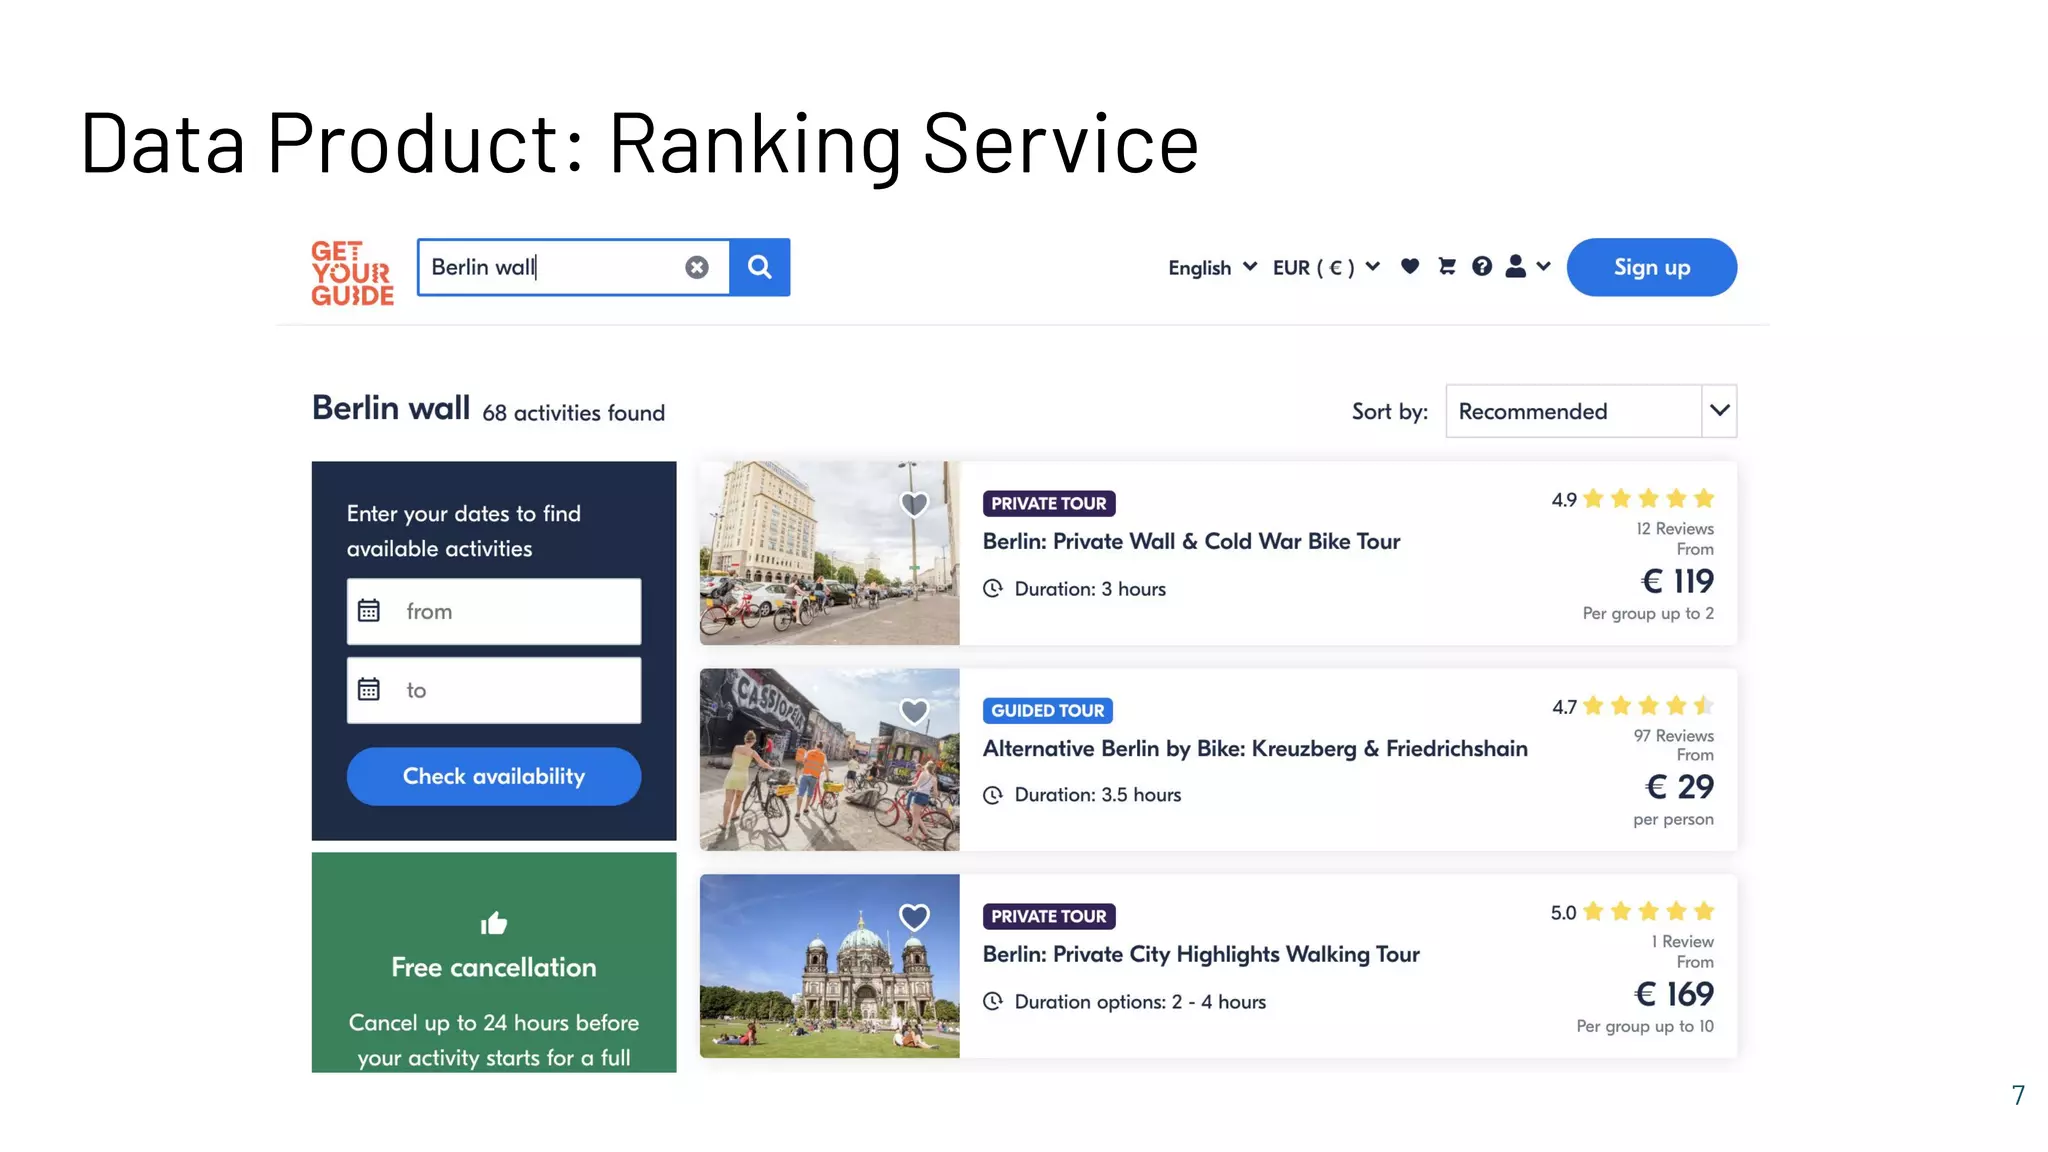Click the Check availability button
The image size is (2048, 1152).
[x=494, y=776]
